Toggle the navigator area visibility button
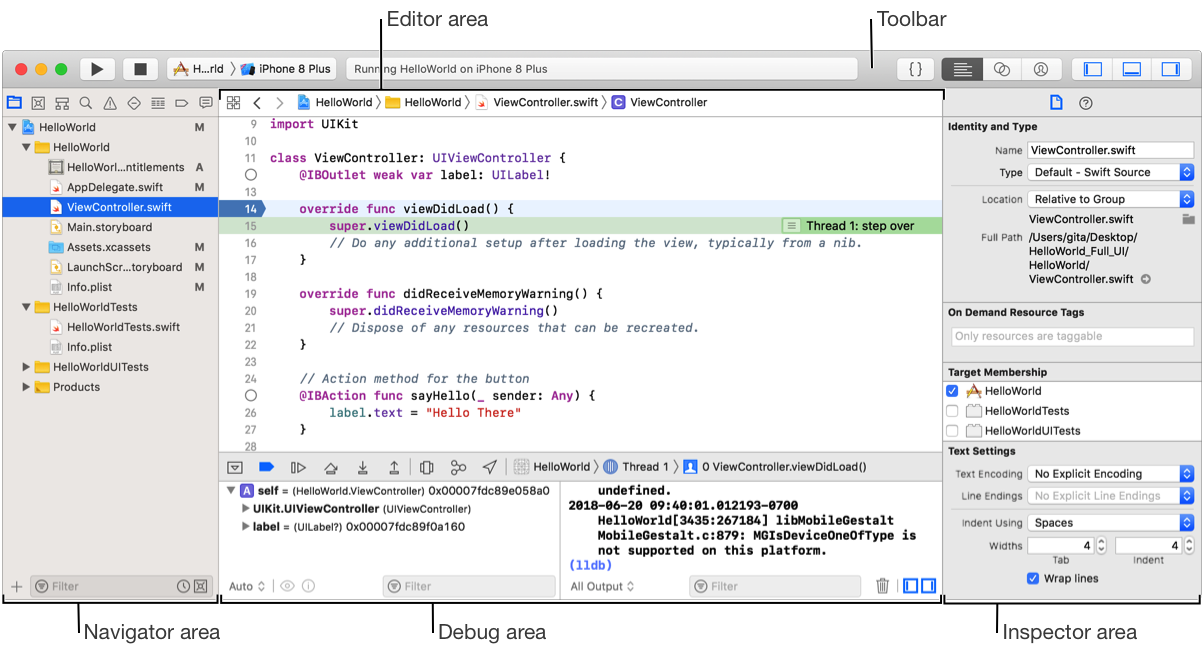The height and width of the screenshot is (650, 1204). [1093, 69]
